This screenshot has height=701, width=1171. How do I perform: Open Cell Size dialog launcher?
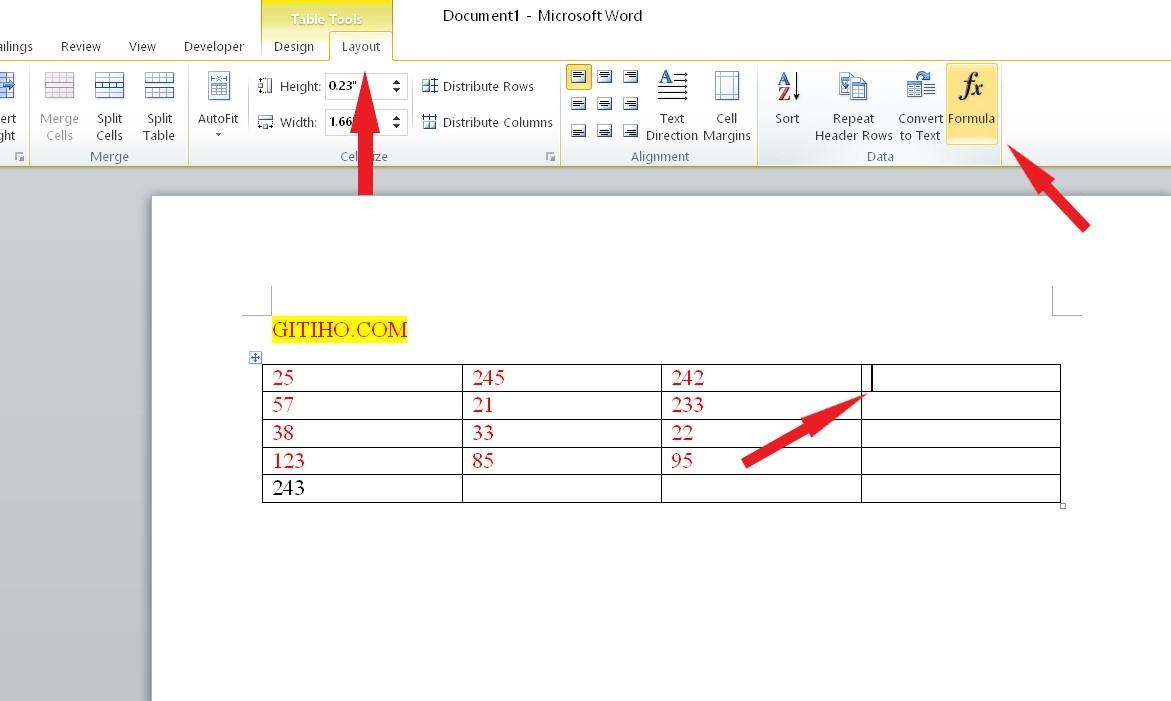(550, 157)
